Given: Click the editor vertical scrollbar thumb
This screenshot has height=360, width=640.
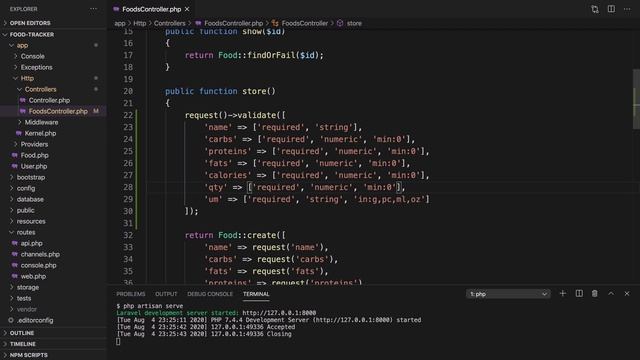Looking at the screenshot, I should pos(636,99).
